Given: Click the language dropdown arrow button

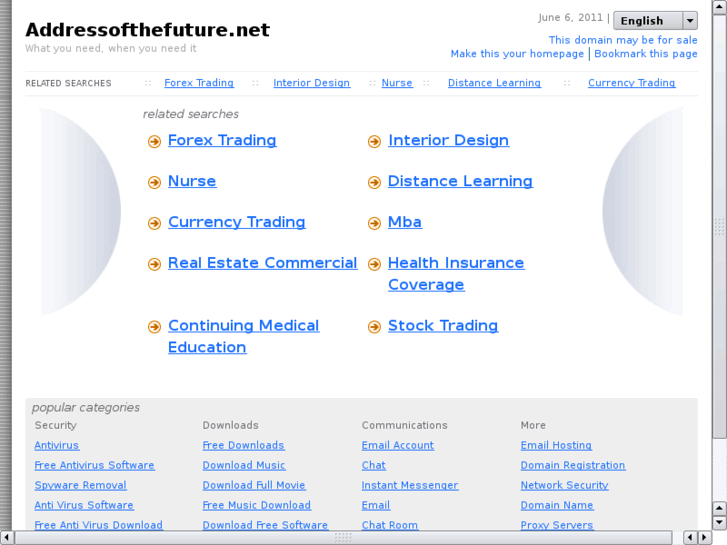Looking at the screenshot, I should 690,20.
